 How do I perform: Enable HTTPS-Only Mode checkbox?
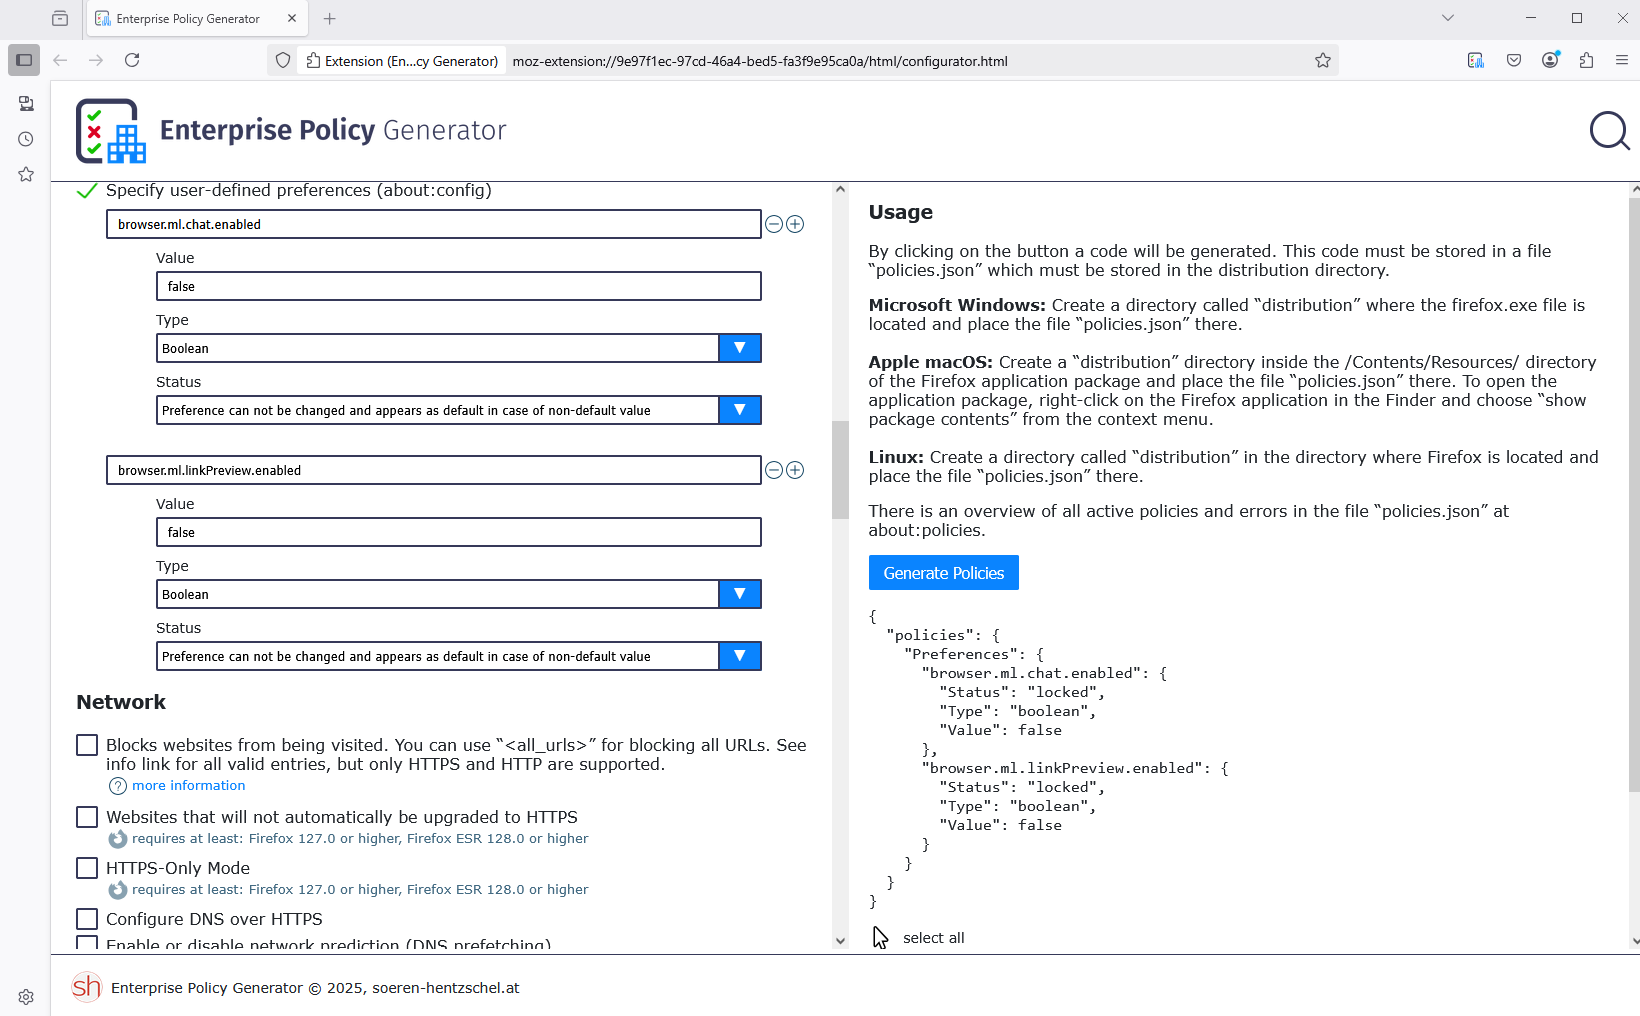[87, 868]
